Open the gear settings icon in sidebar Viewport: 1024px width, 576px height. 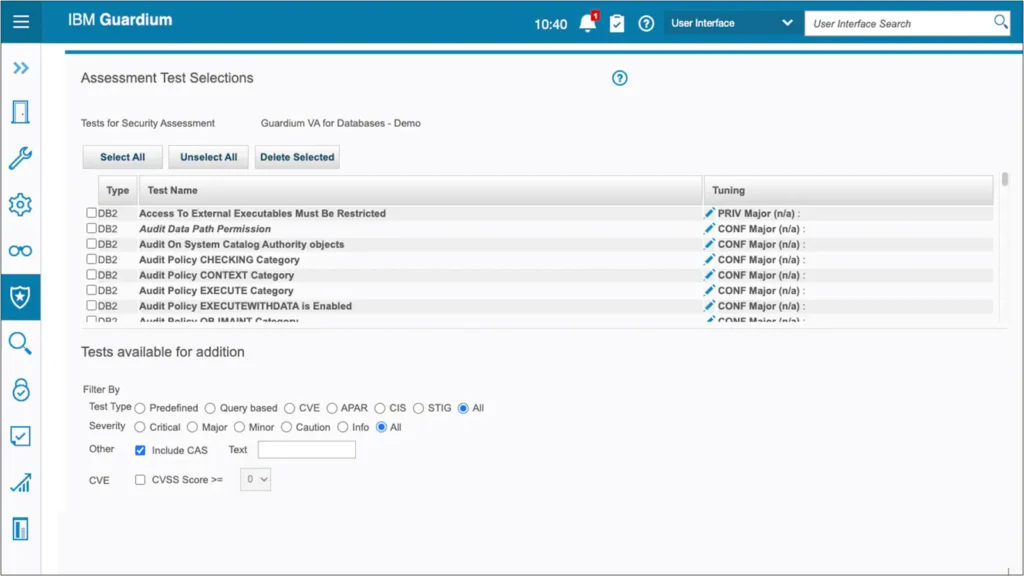pyautogui.click(x=21, y=203)
